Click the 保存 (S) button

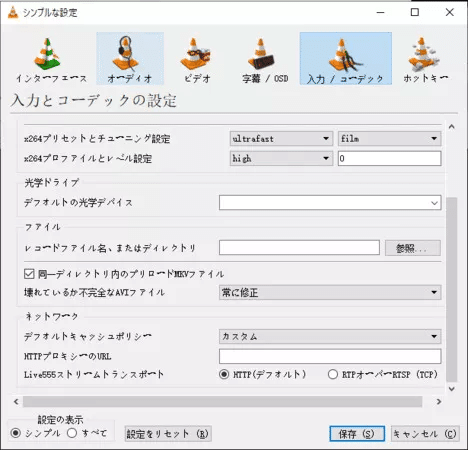tap(357, 434)
